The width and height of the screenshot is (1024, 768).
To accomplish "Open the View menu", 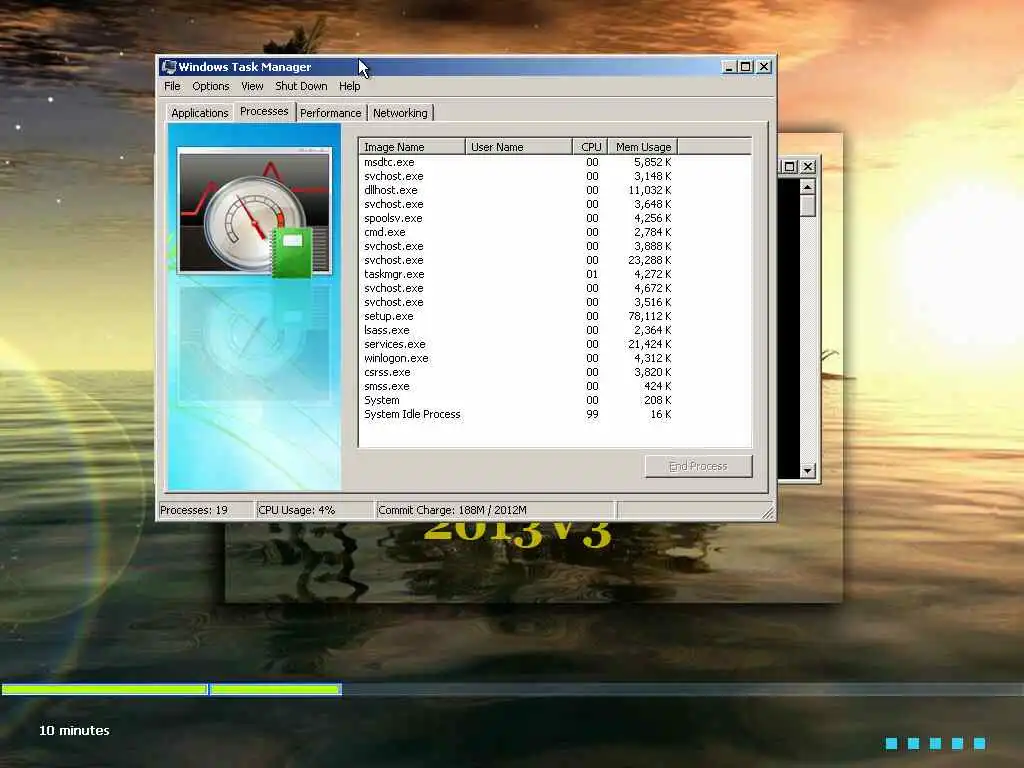I will point(251,86).
